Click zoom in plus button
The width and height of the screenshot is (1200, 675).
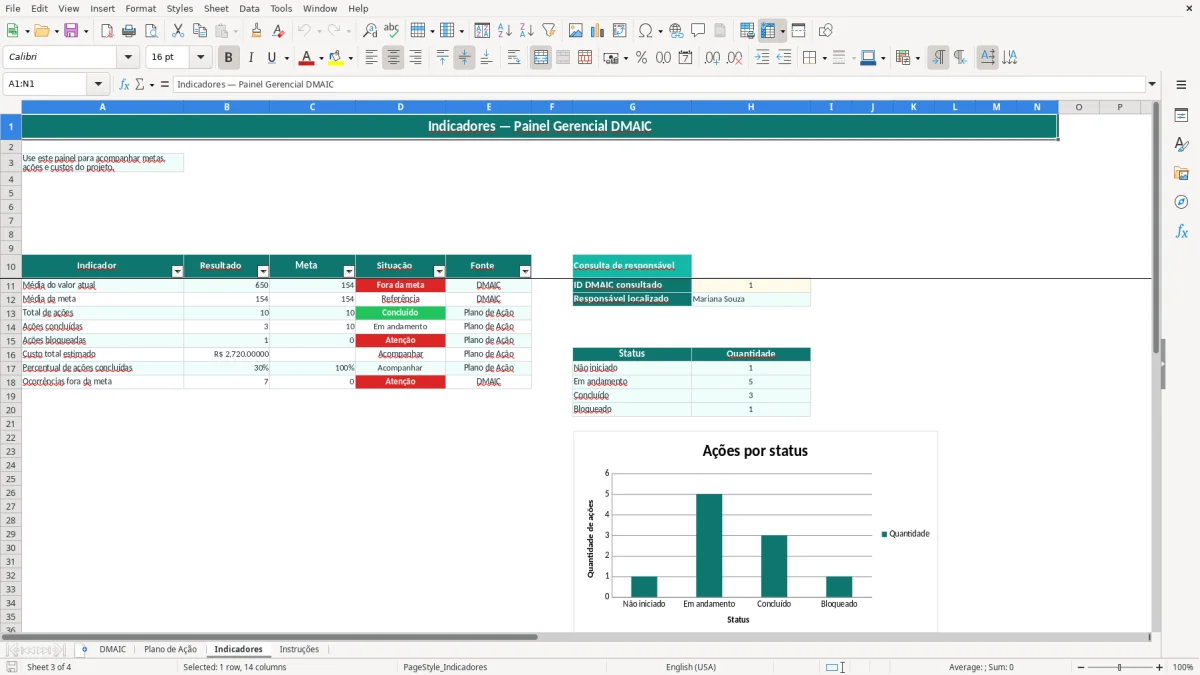click(1160, 667)
